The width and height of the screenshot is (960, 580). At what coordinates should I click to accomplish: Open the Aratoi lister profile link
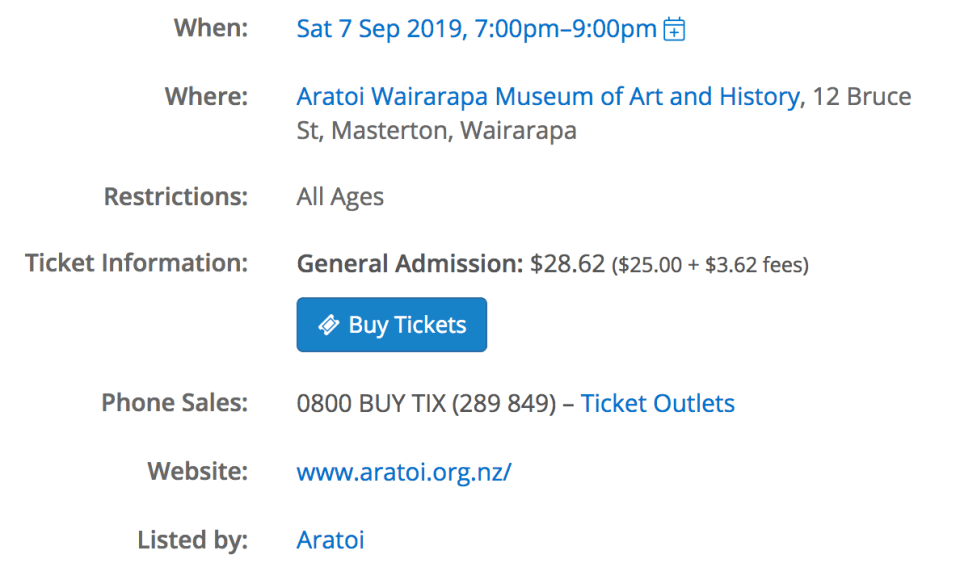(x=330, y=540)
